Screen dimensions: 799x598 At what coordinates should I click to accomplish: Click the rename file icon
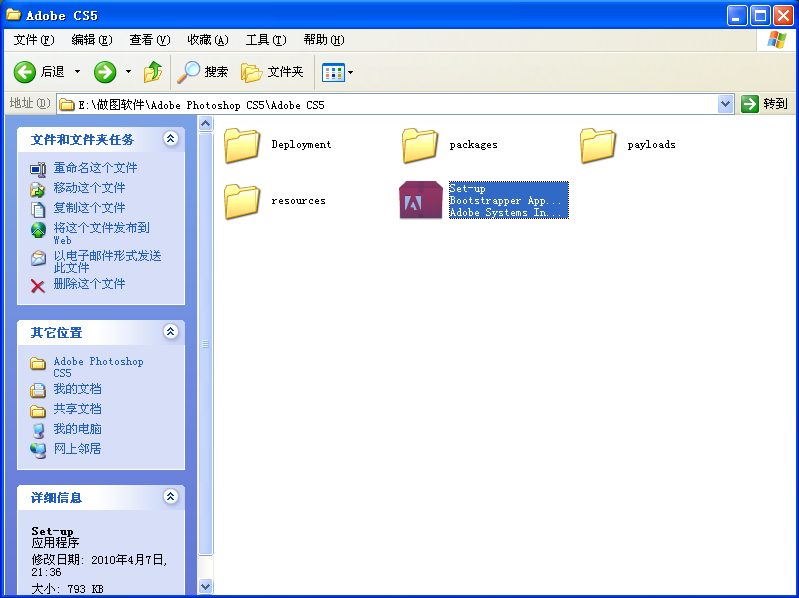click(38, 169)
